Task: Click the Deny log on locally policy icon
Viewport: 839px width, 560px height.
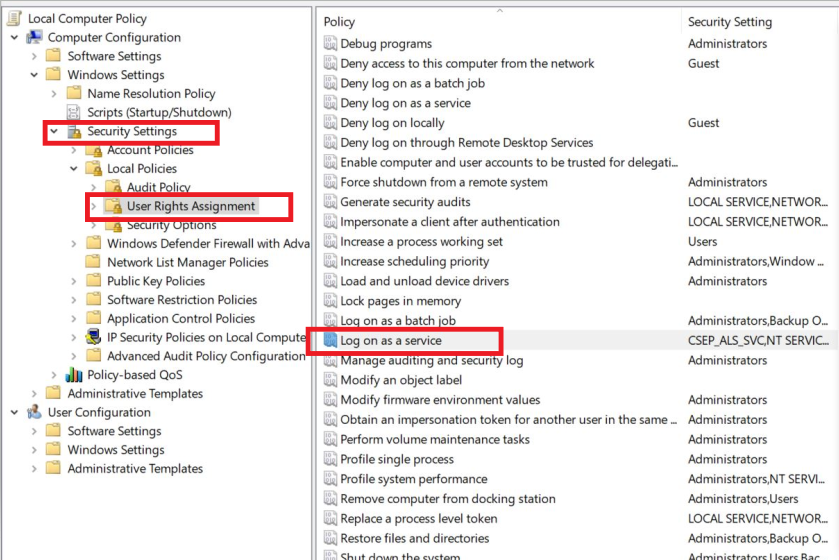Action: 330,122
